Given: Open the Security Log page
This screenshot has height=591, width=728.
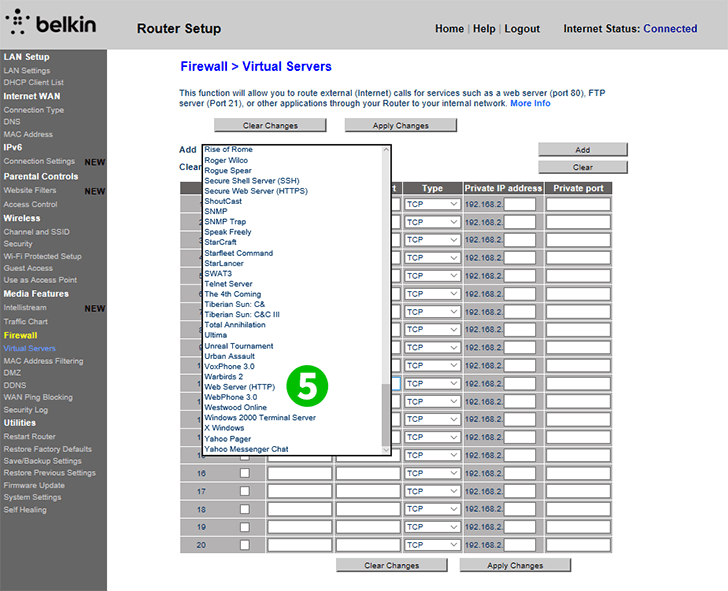Looking at the screenshot, I should click(x=26, y=410).
